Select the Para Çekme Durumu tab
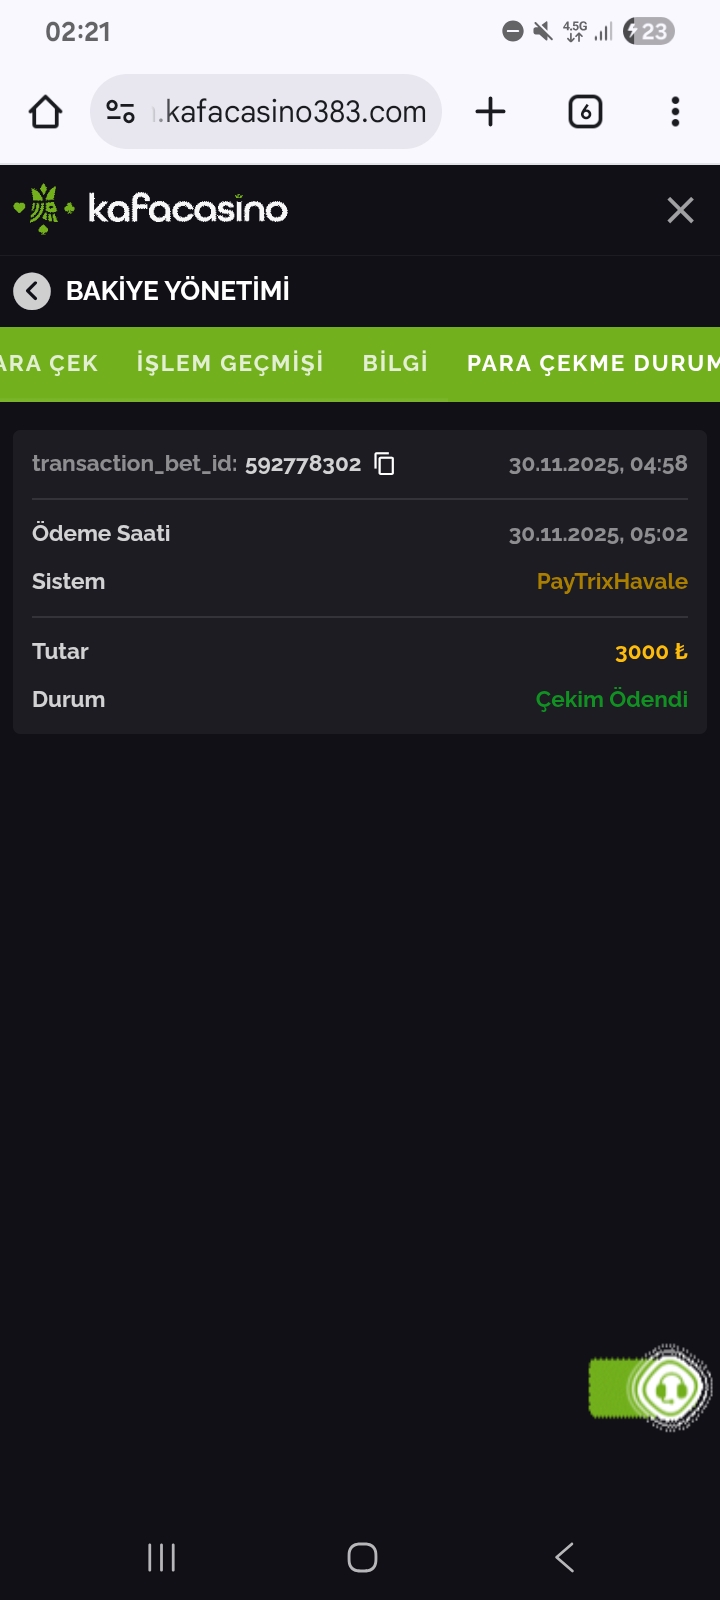 592,363
